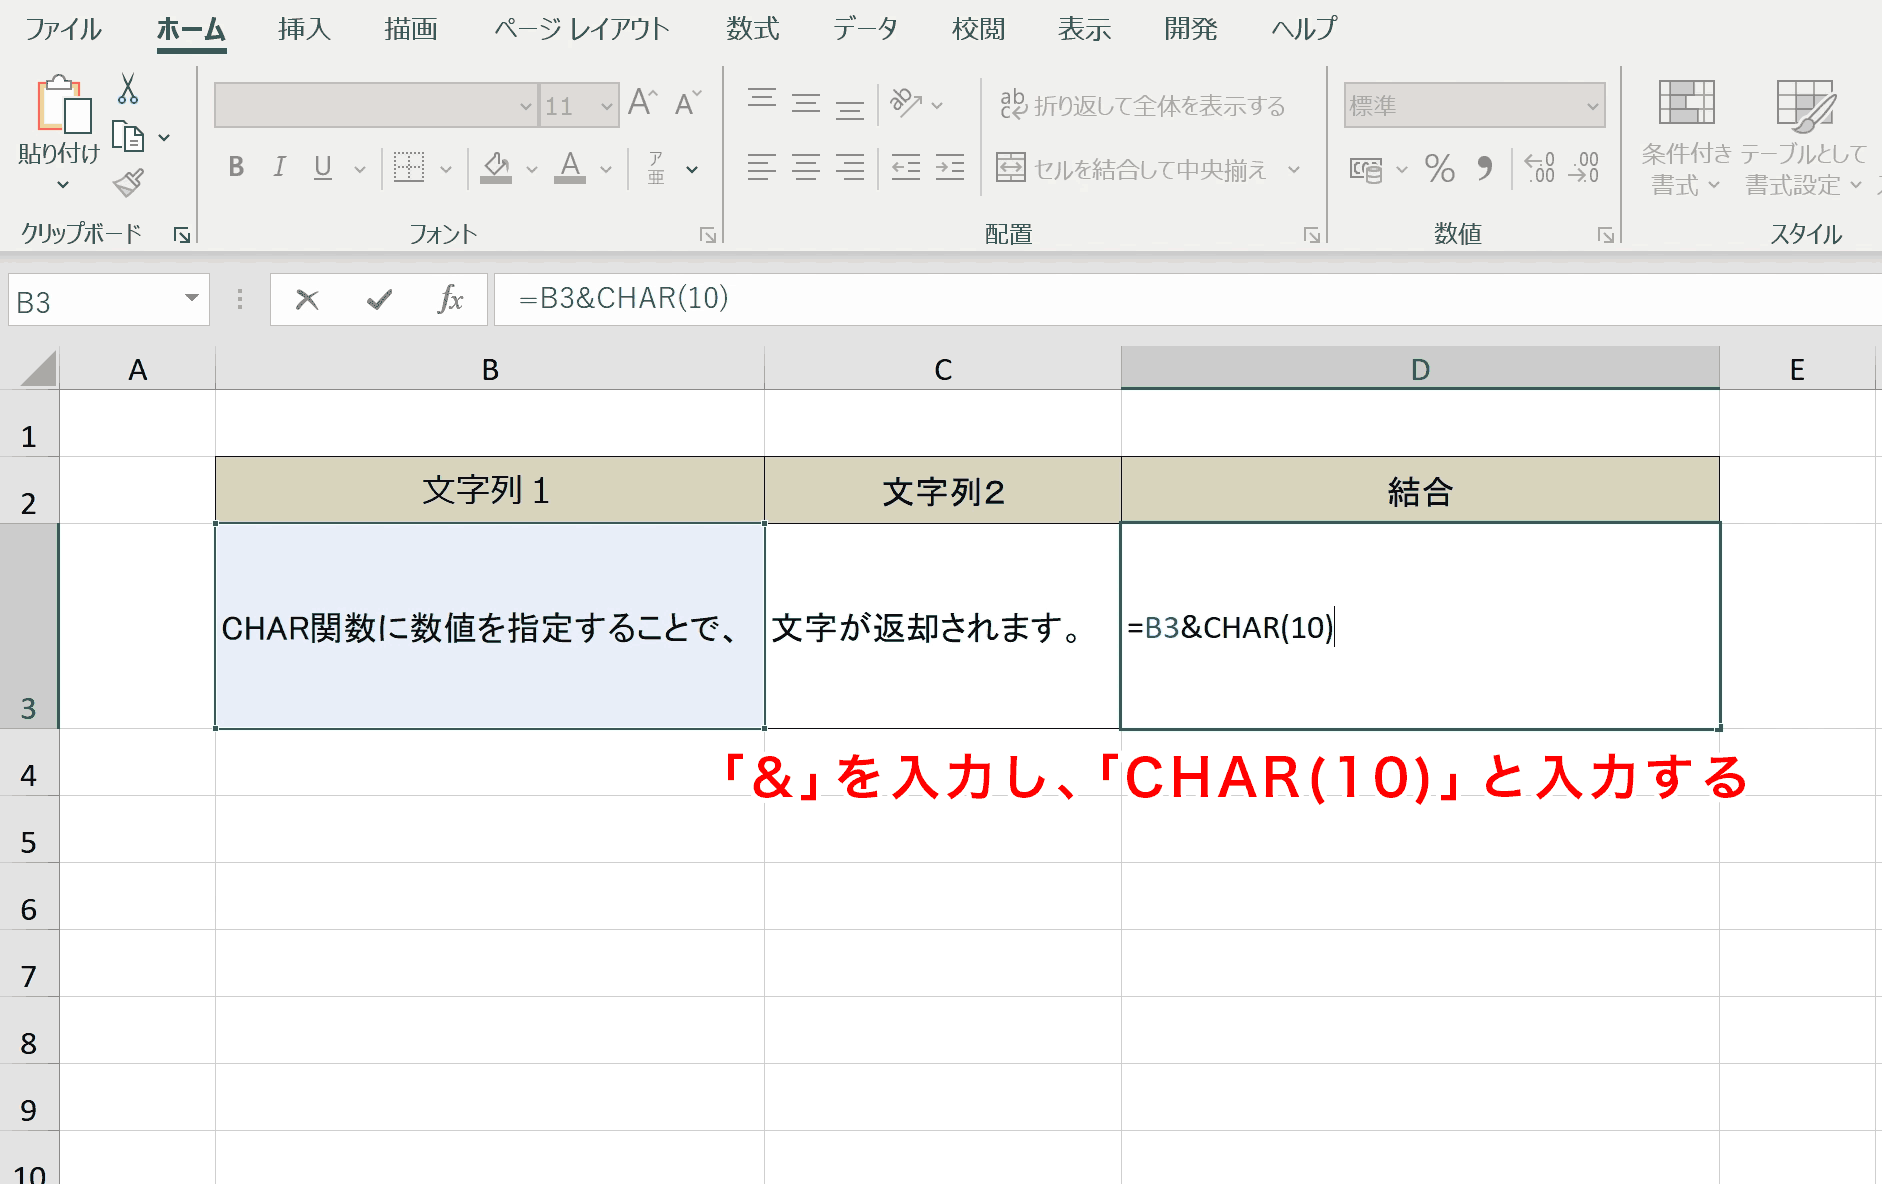Image resolution: width=1882 pixels, height=1184 pixels.
Task: Select column E header
Action: (1797, 369)
